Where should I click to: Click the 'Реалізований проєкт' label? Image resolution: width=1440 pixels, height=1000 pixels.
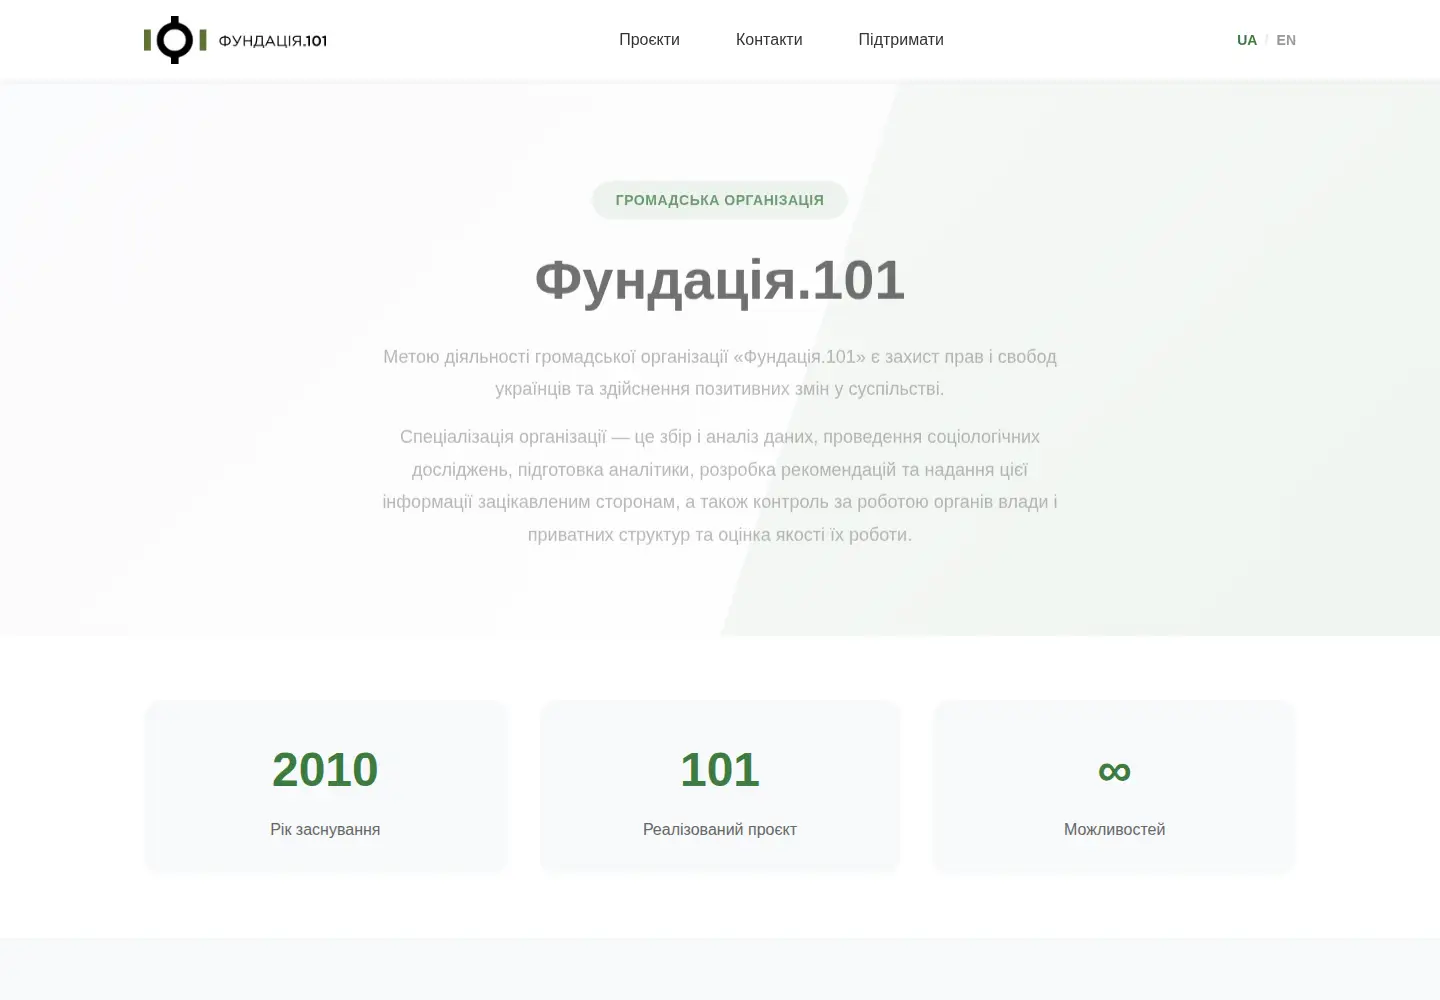coord(720,829)
